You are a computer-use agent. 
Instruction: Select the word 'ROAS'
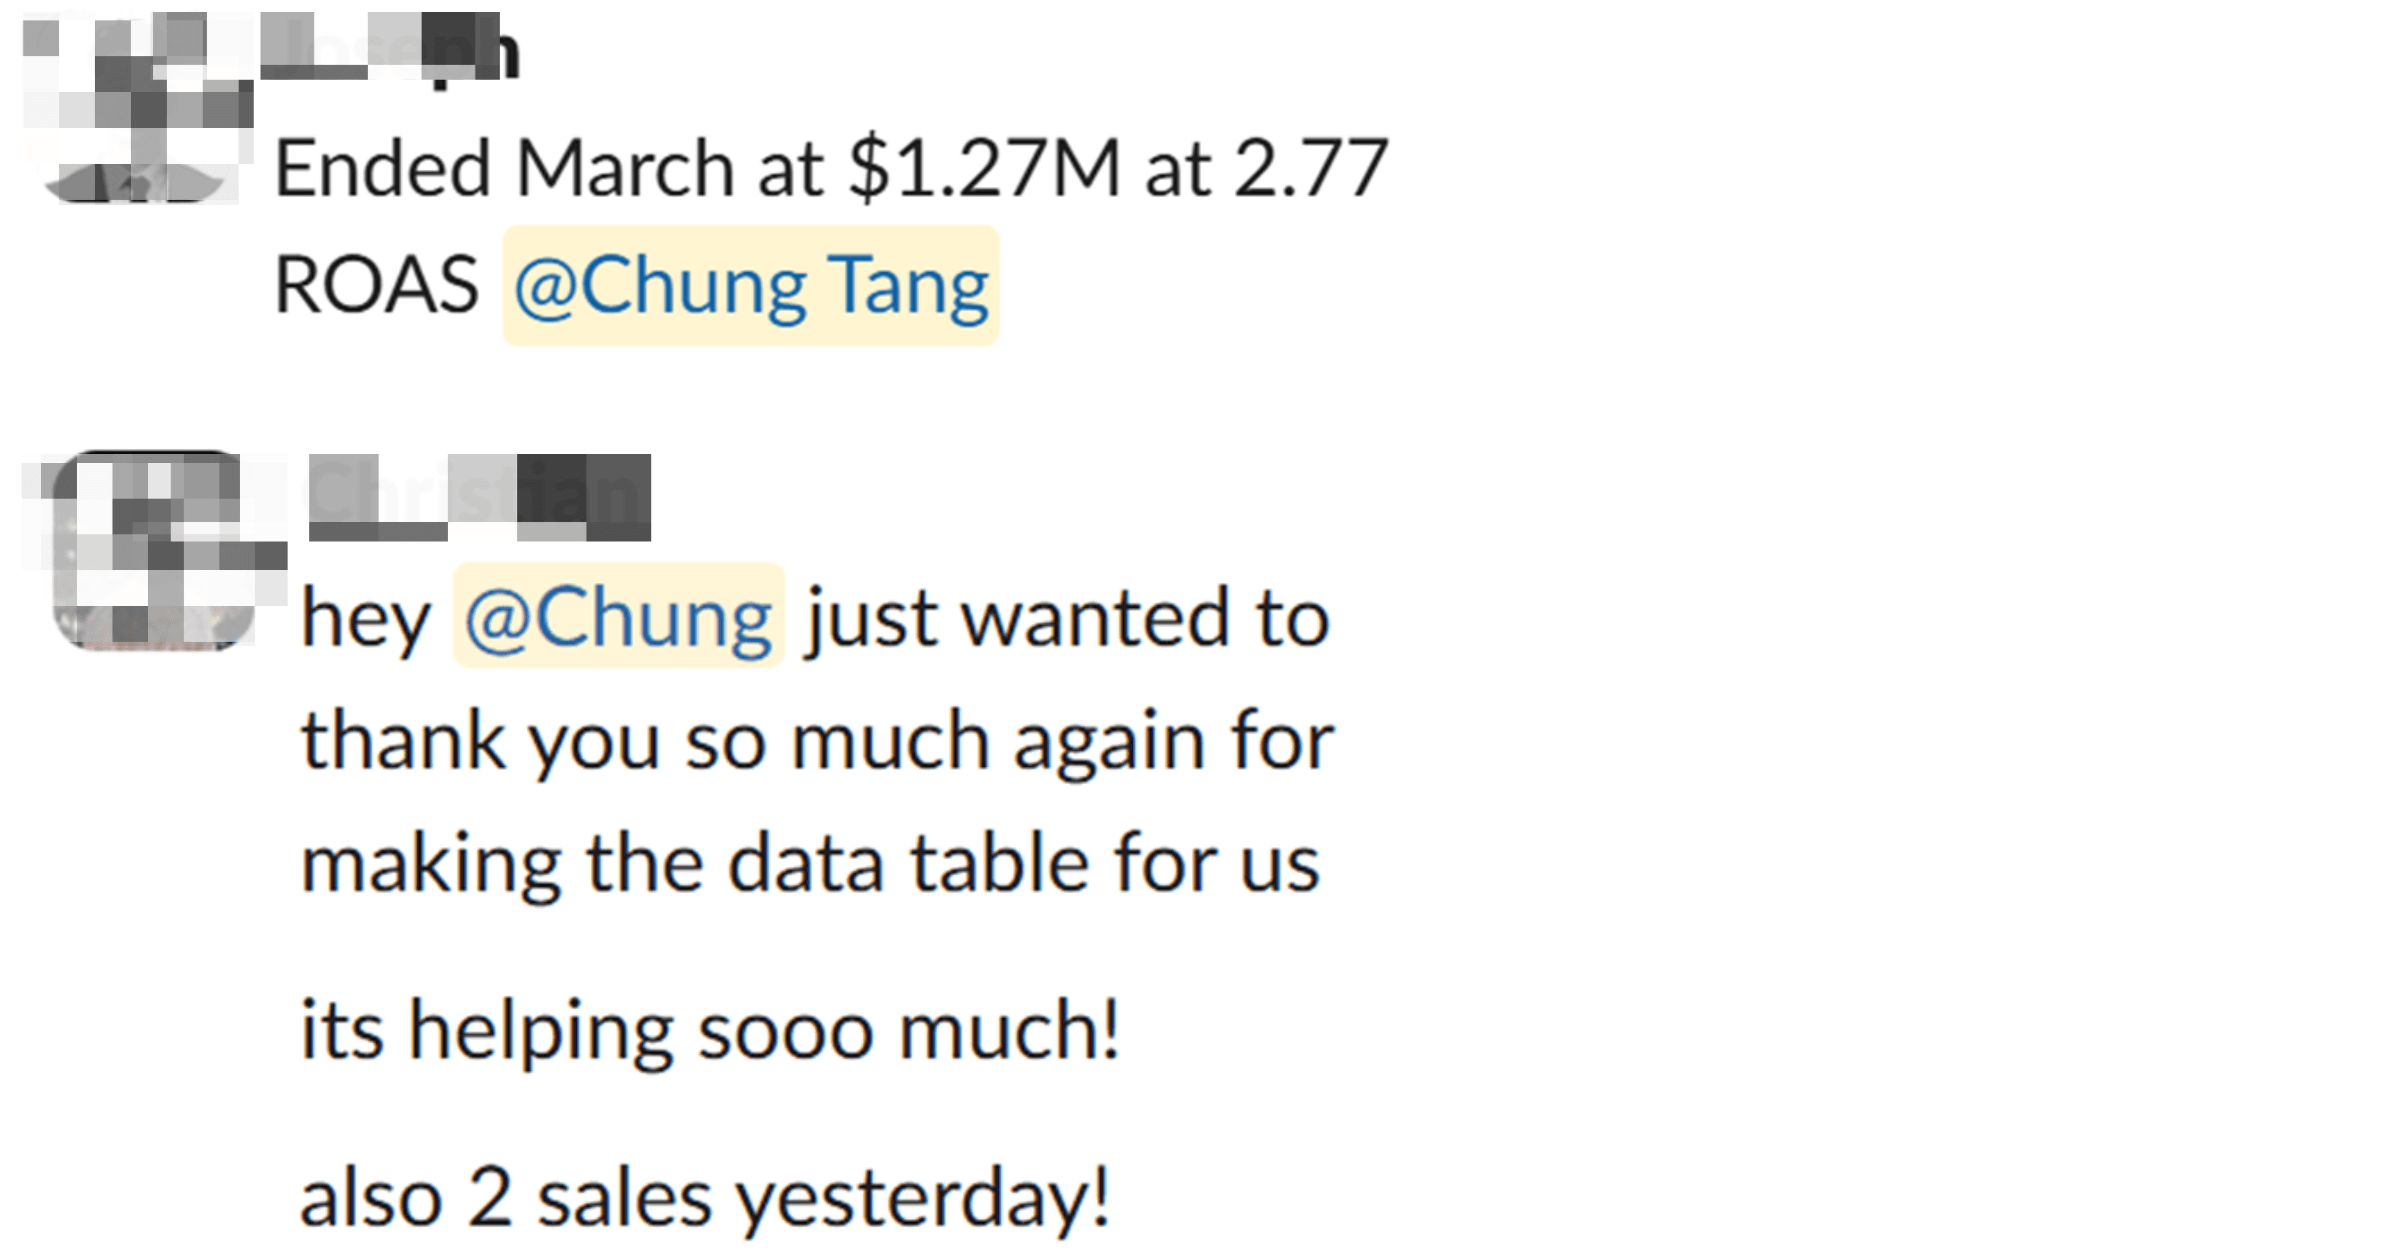(x=376, y=285)
